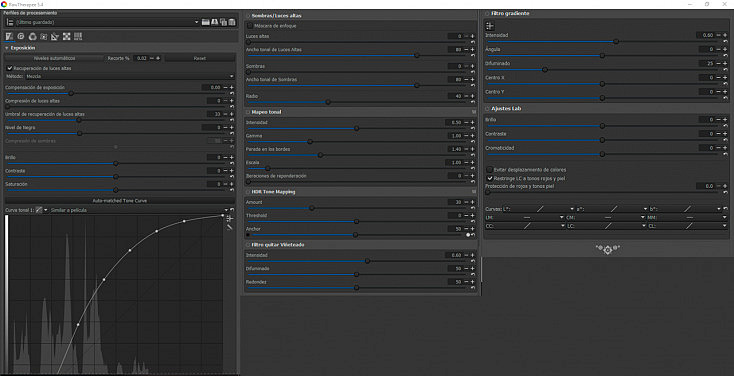Increase the Recorte % value

(x=158, y=58)
